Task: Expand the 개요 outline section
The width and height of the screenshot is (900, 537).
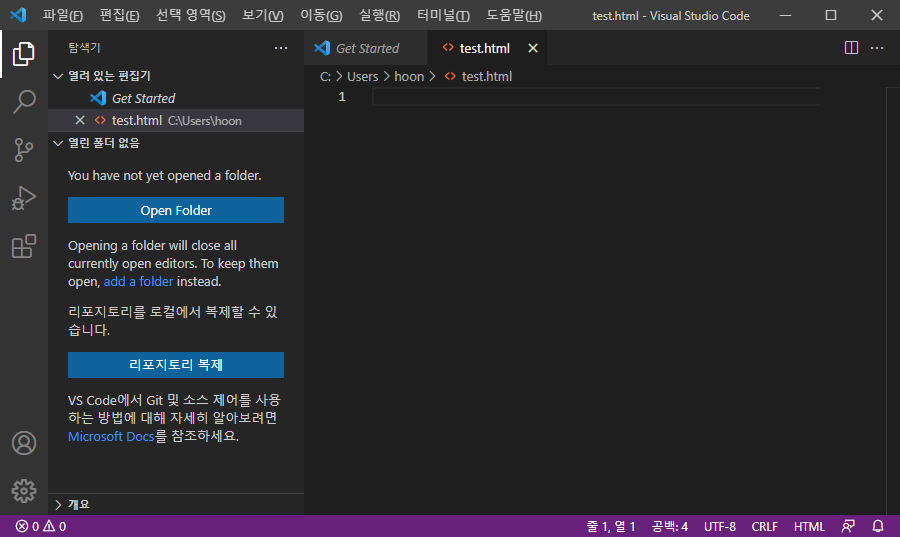Action: [58, 504]
